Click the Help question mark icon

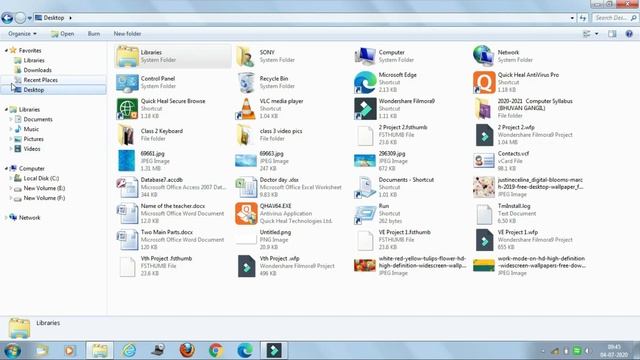tap(629, 34)
